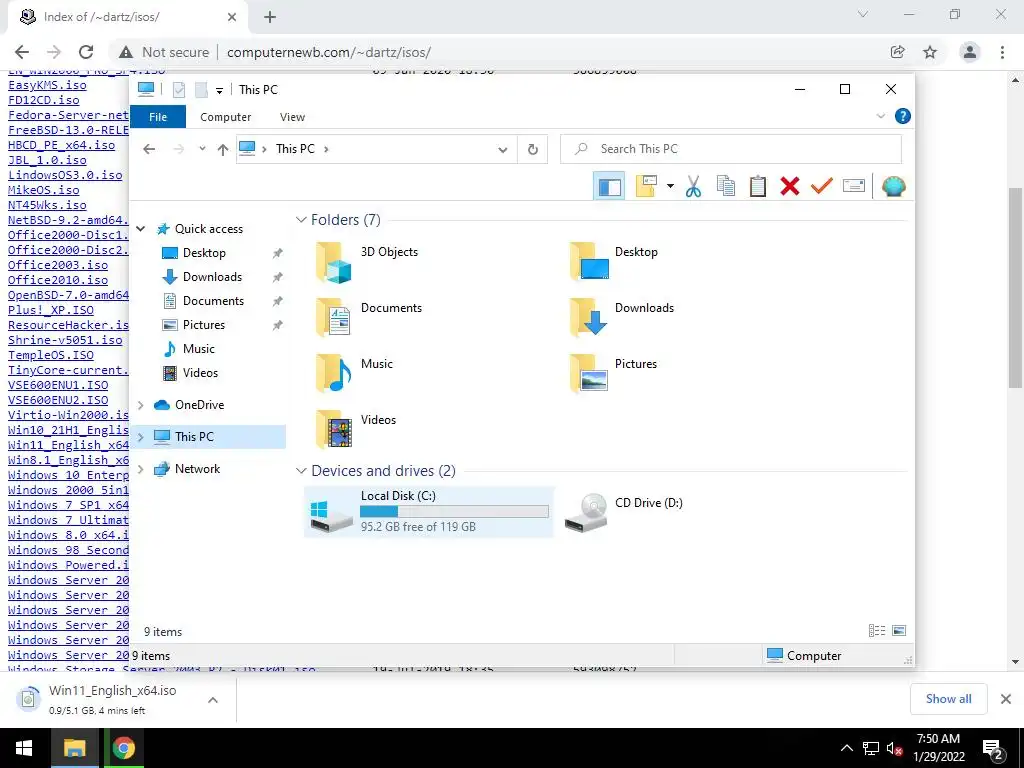This screenshot has width=1024, height=768.
Task: Select Desktop in Quick access sidebar
Action: pyautogui.click(x=204, y=253)
